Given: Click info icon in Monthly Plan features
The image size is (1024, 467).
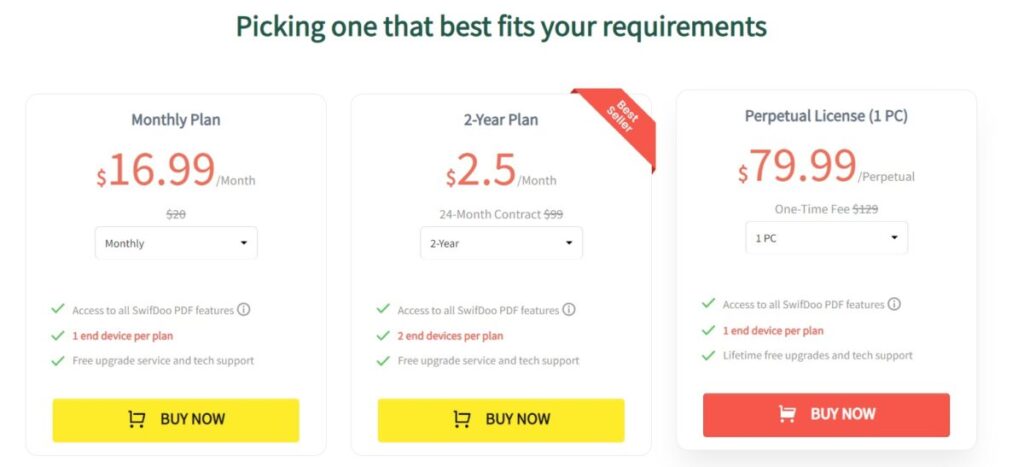Looking at the screenshot, I should point(244,310).
